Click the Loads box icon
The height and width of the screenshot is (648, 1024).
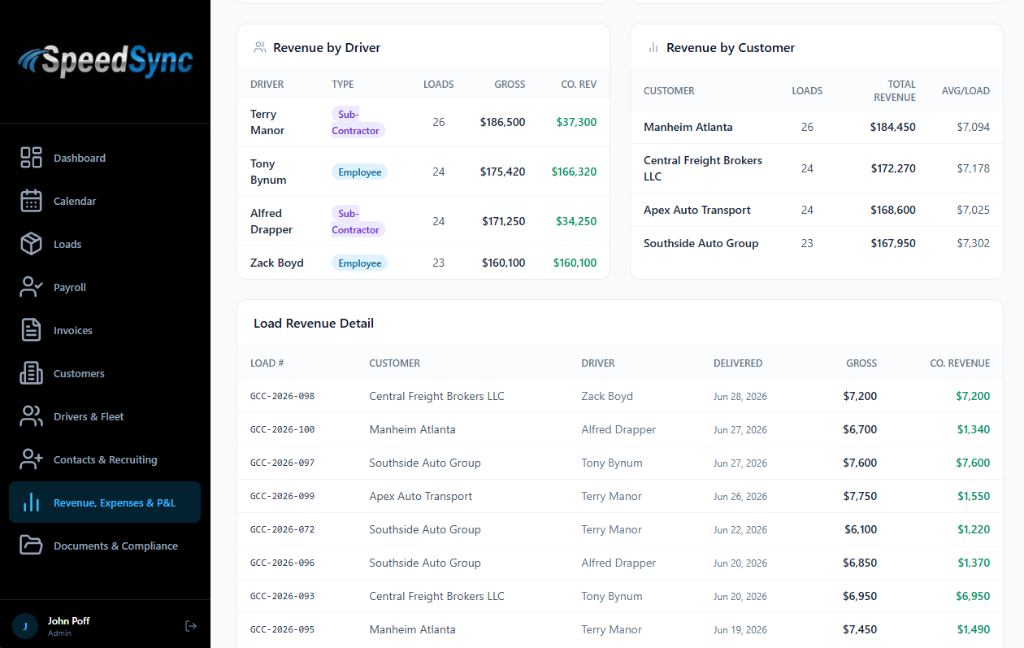(x=31, y=244)
